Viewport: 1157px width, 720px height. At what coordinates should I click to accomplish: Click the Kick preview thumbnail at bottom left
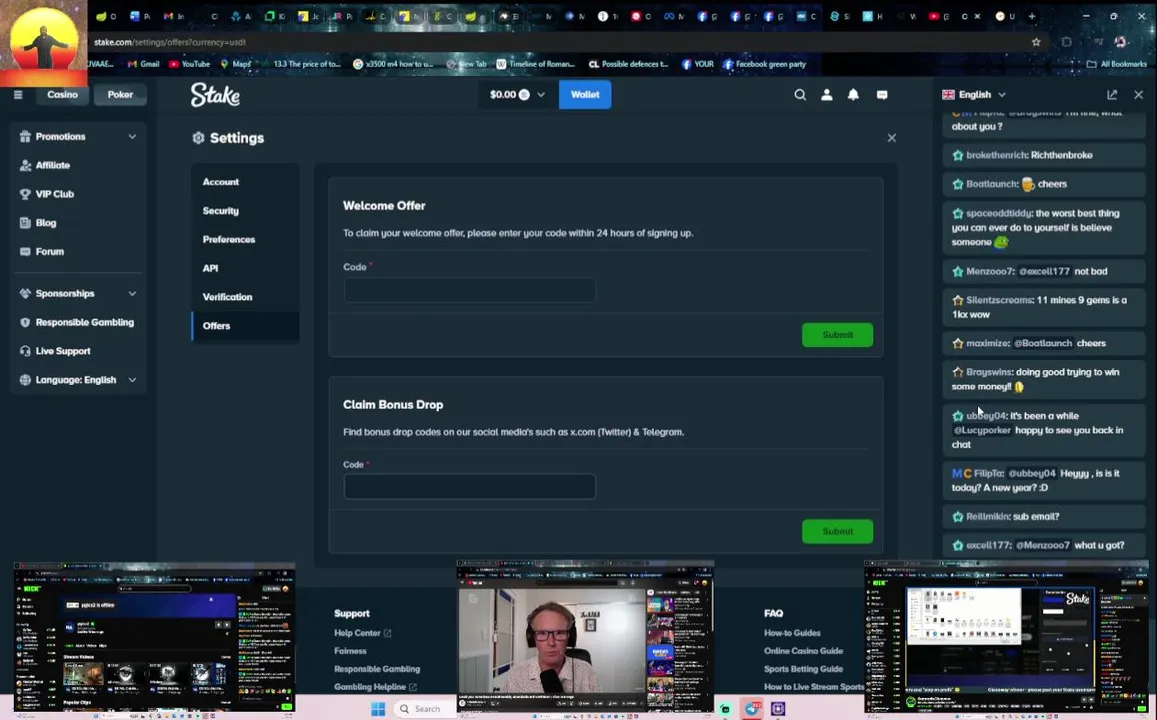click(155, 639)
